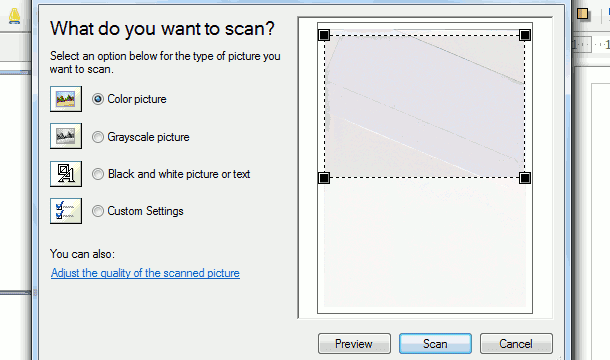The height and width of the screenshot is (360, 610).
Task: Start scanning with the Scan button
Action: click(x=435, y=344)
